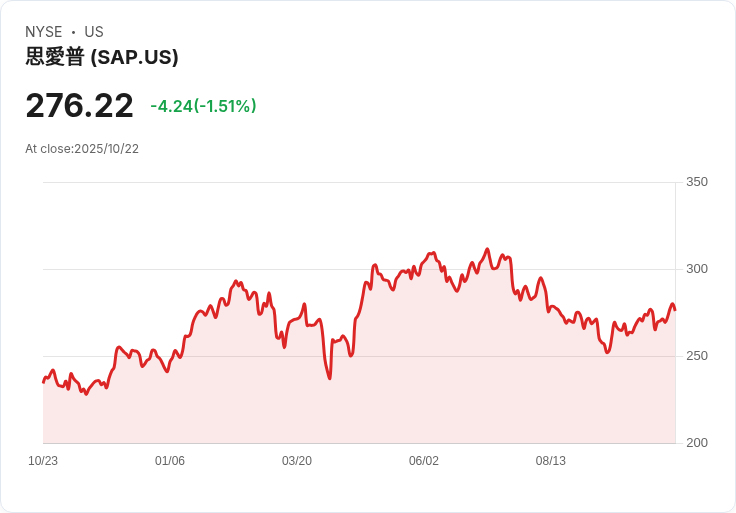Viewport: 736px width, 513px height.
Task: Click the sharp price dip after 03/20
Action: [329, 377]
